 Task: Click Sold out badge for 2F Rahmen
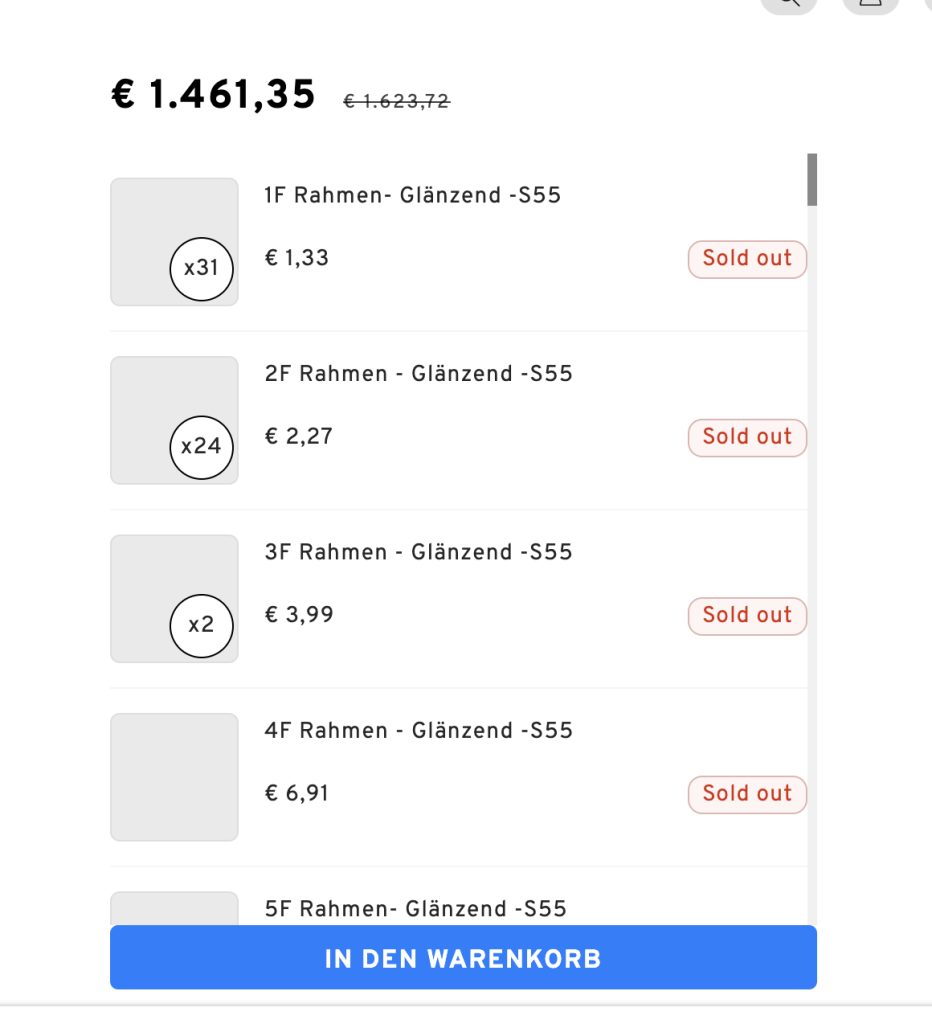click(747, 438)
